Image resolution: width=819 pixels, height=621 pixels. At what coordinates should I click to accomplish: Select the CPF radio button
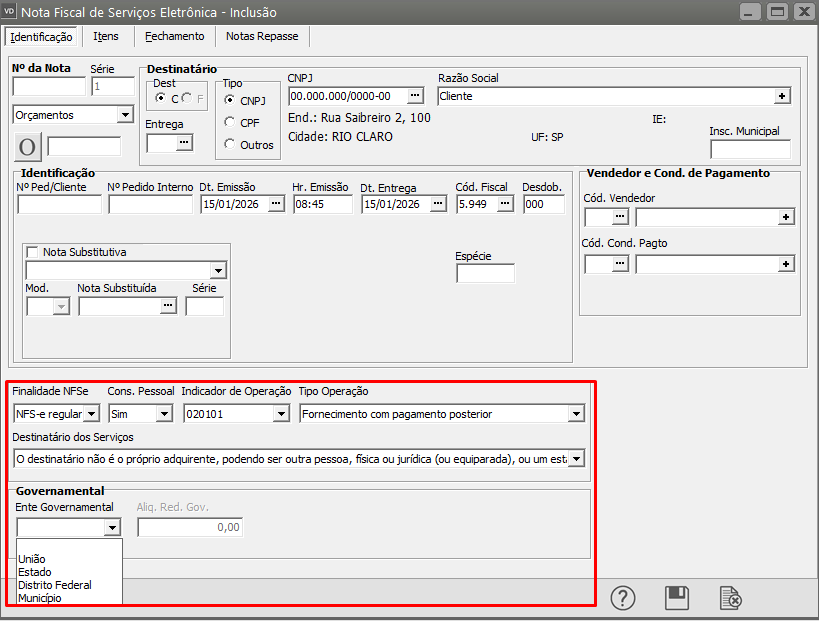[230, 122]
